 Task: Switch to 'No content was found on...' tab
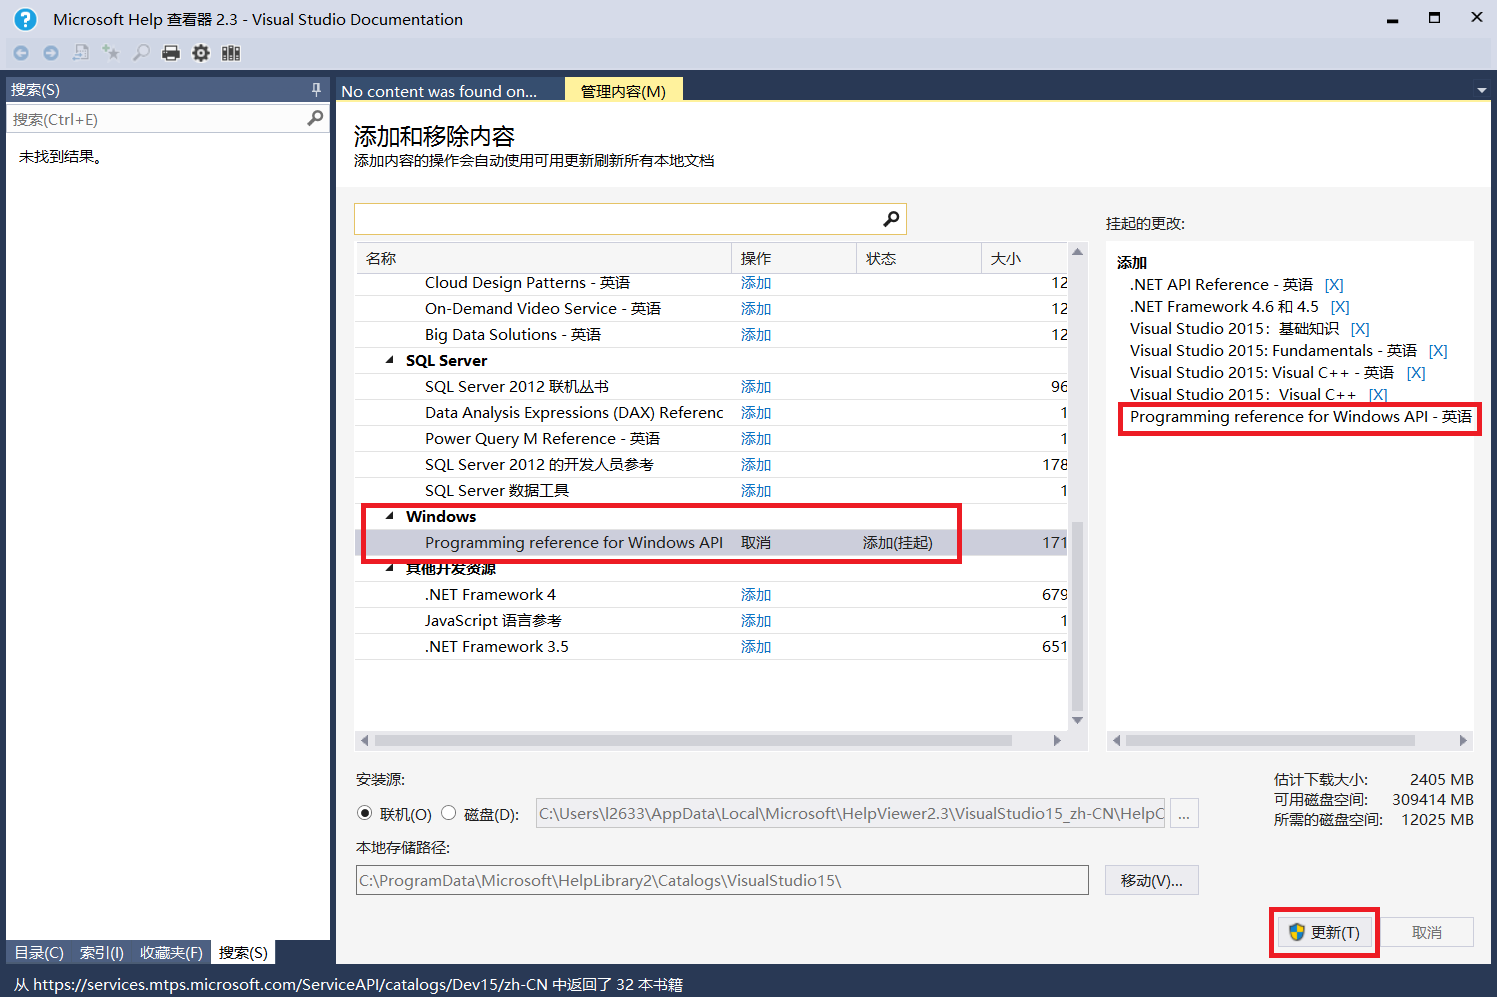click(x=450, y=90)
